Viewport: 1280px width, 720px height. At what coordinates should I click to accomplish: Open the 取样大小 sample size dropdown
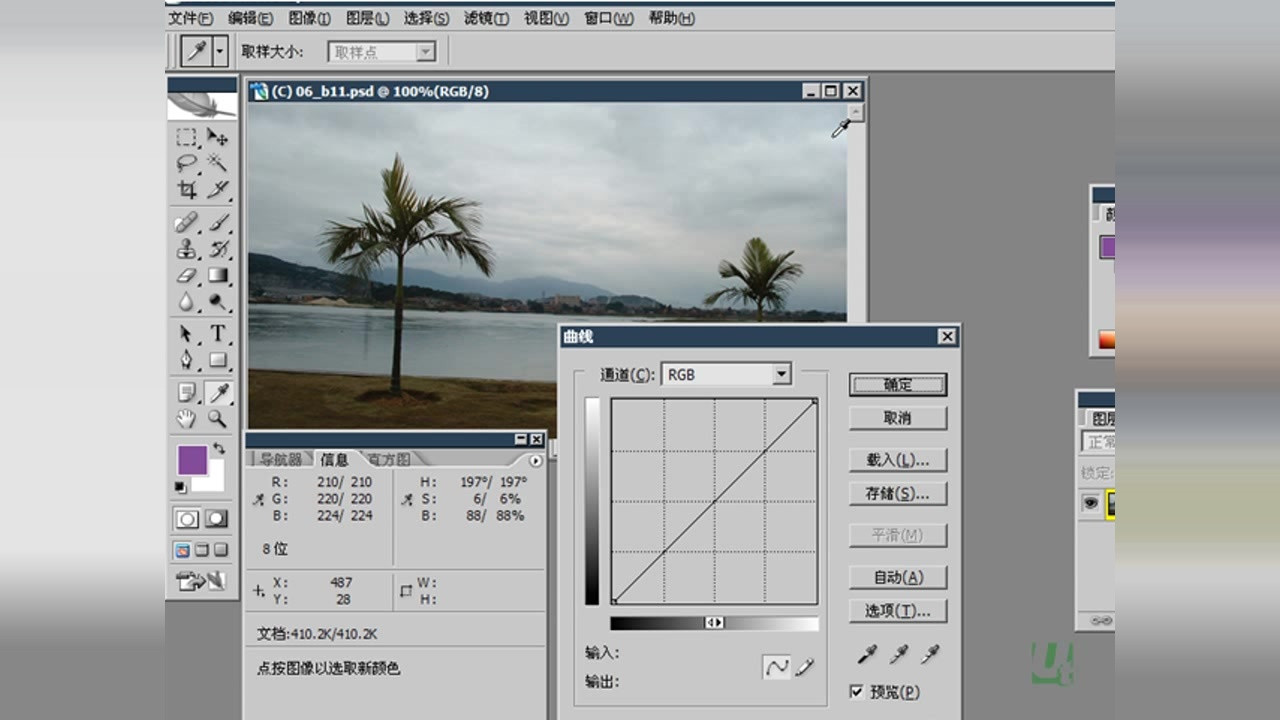pos(425,52)
